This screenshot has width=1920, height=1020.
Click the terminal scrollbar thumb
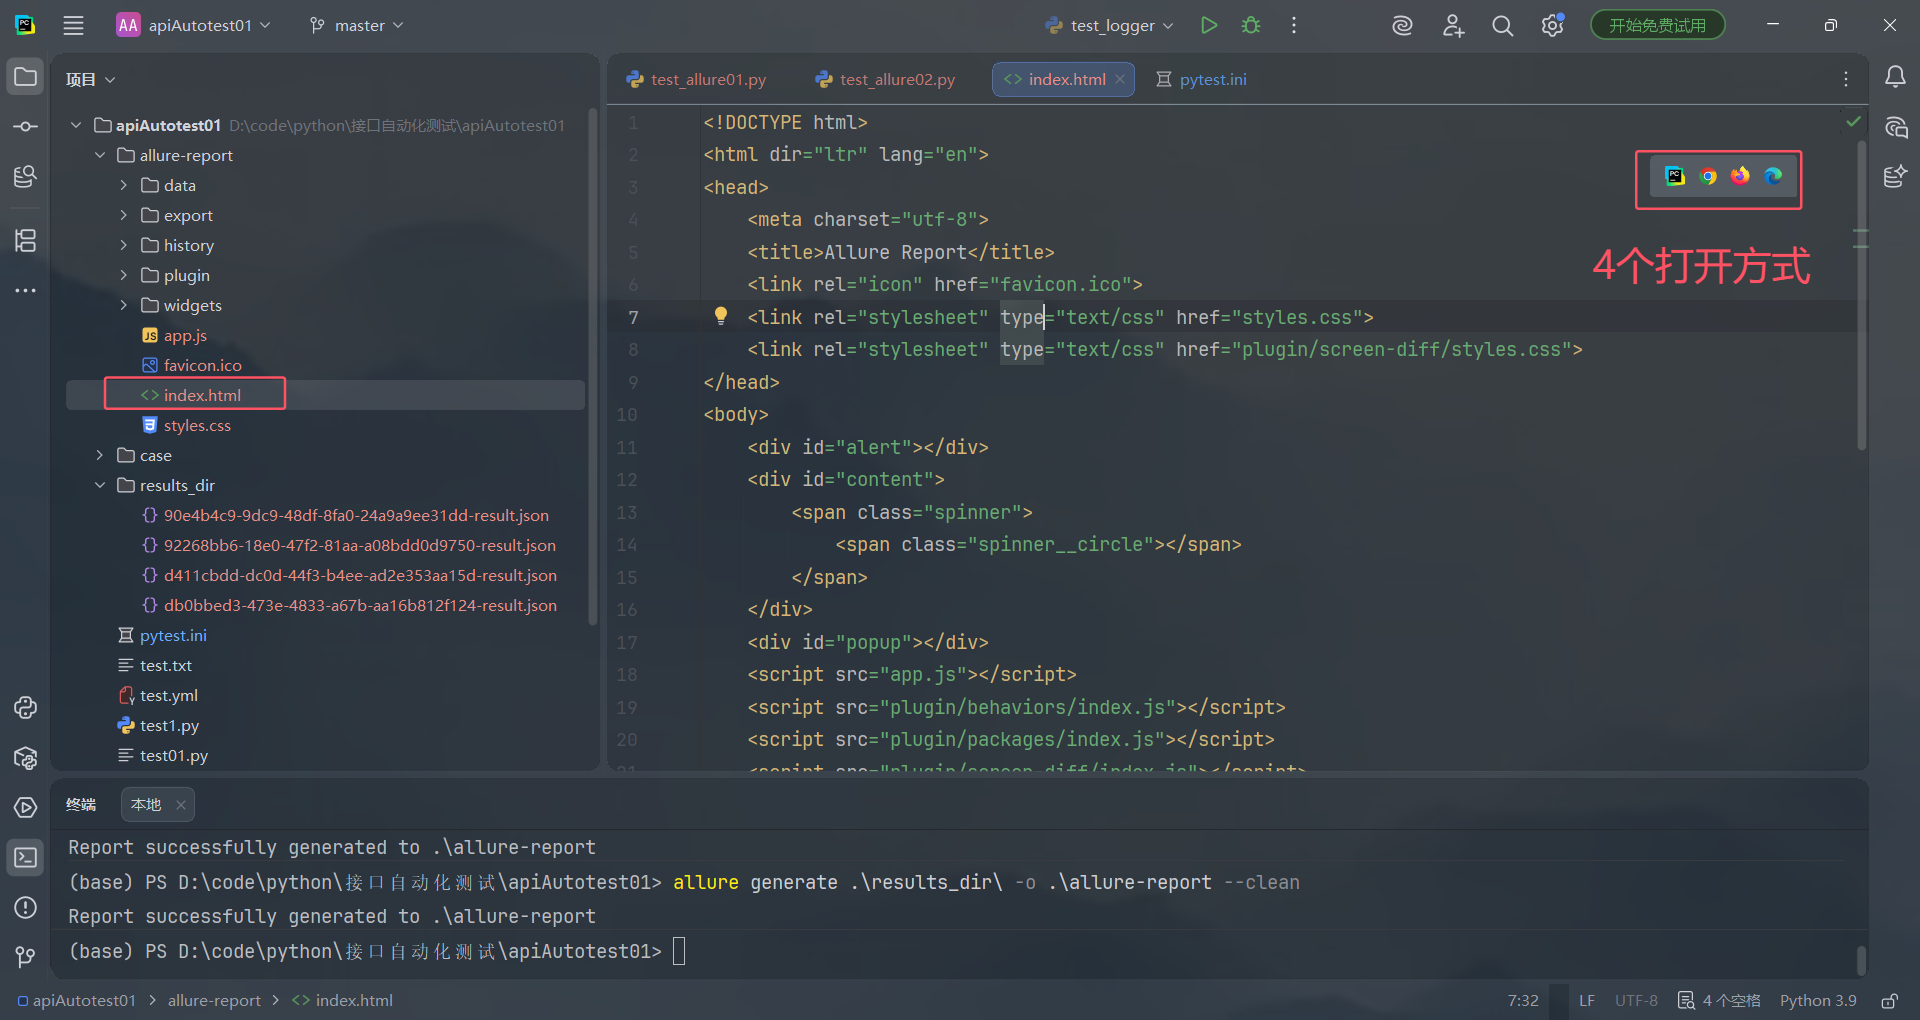pos(1861,960)
